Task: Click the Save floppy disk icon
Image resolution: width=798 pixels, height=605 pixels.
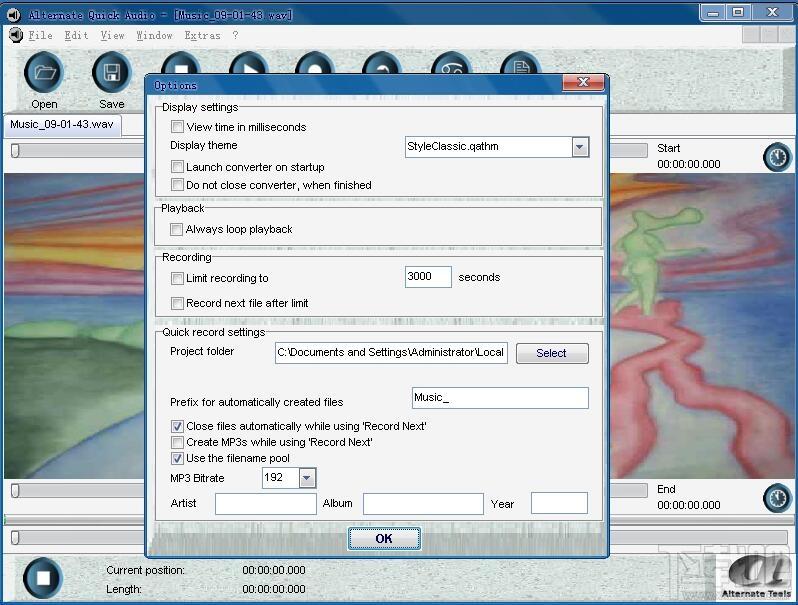Action: coord(112,73)
